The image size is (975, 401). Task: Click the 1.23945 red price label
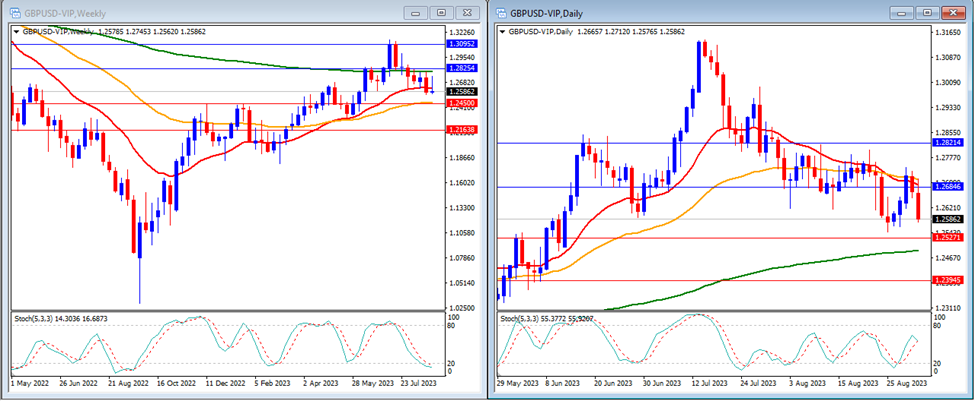click(948, 280)
